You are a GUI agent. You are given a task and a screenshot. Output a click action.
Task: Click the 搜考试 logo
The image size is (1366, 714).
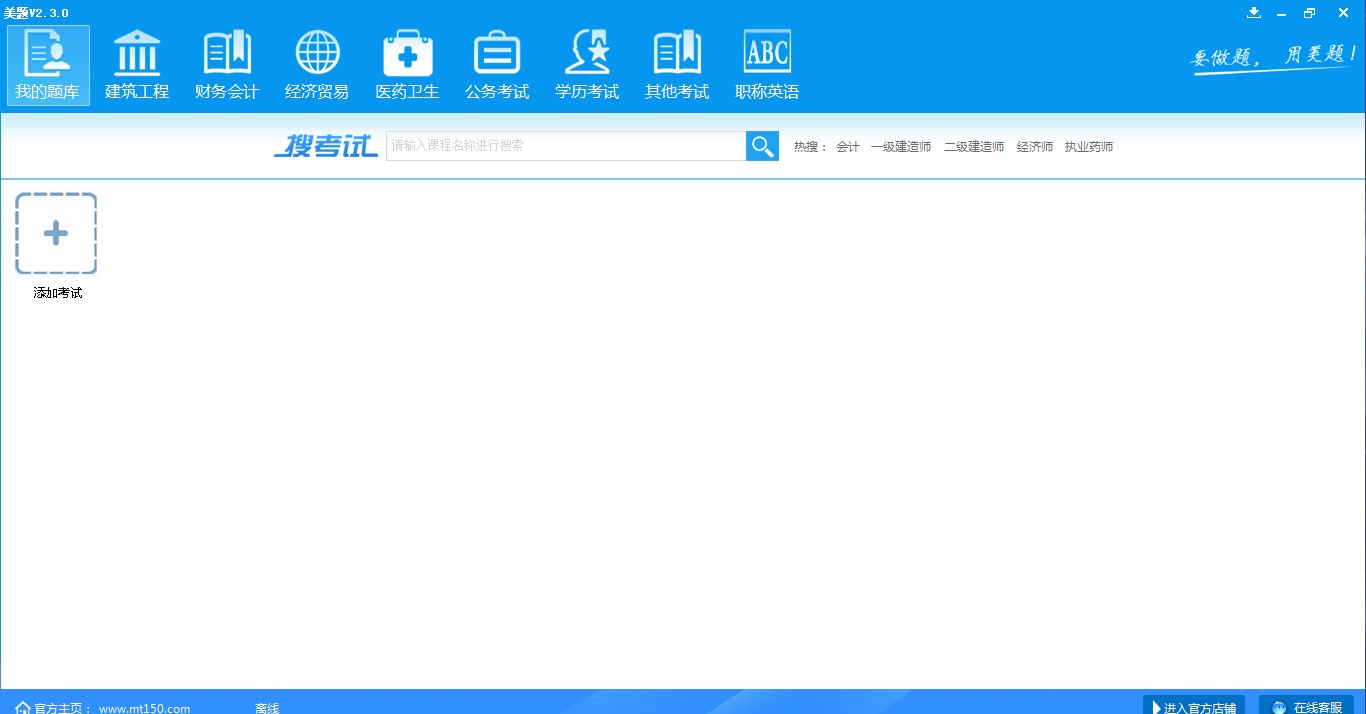pyautogui.click(x=326, y=146)
